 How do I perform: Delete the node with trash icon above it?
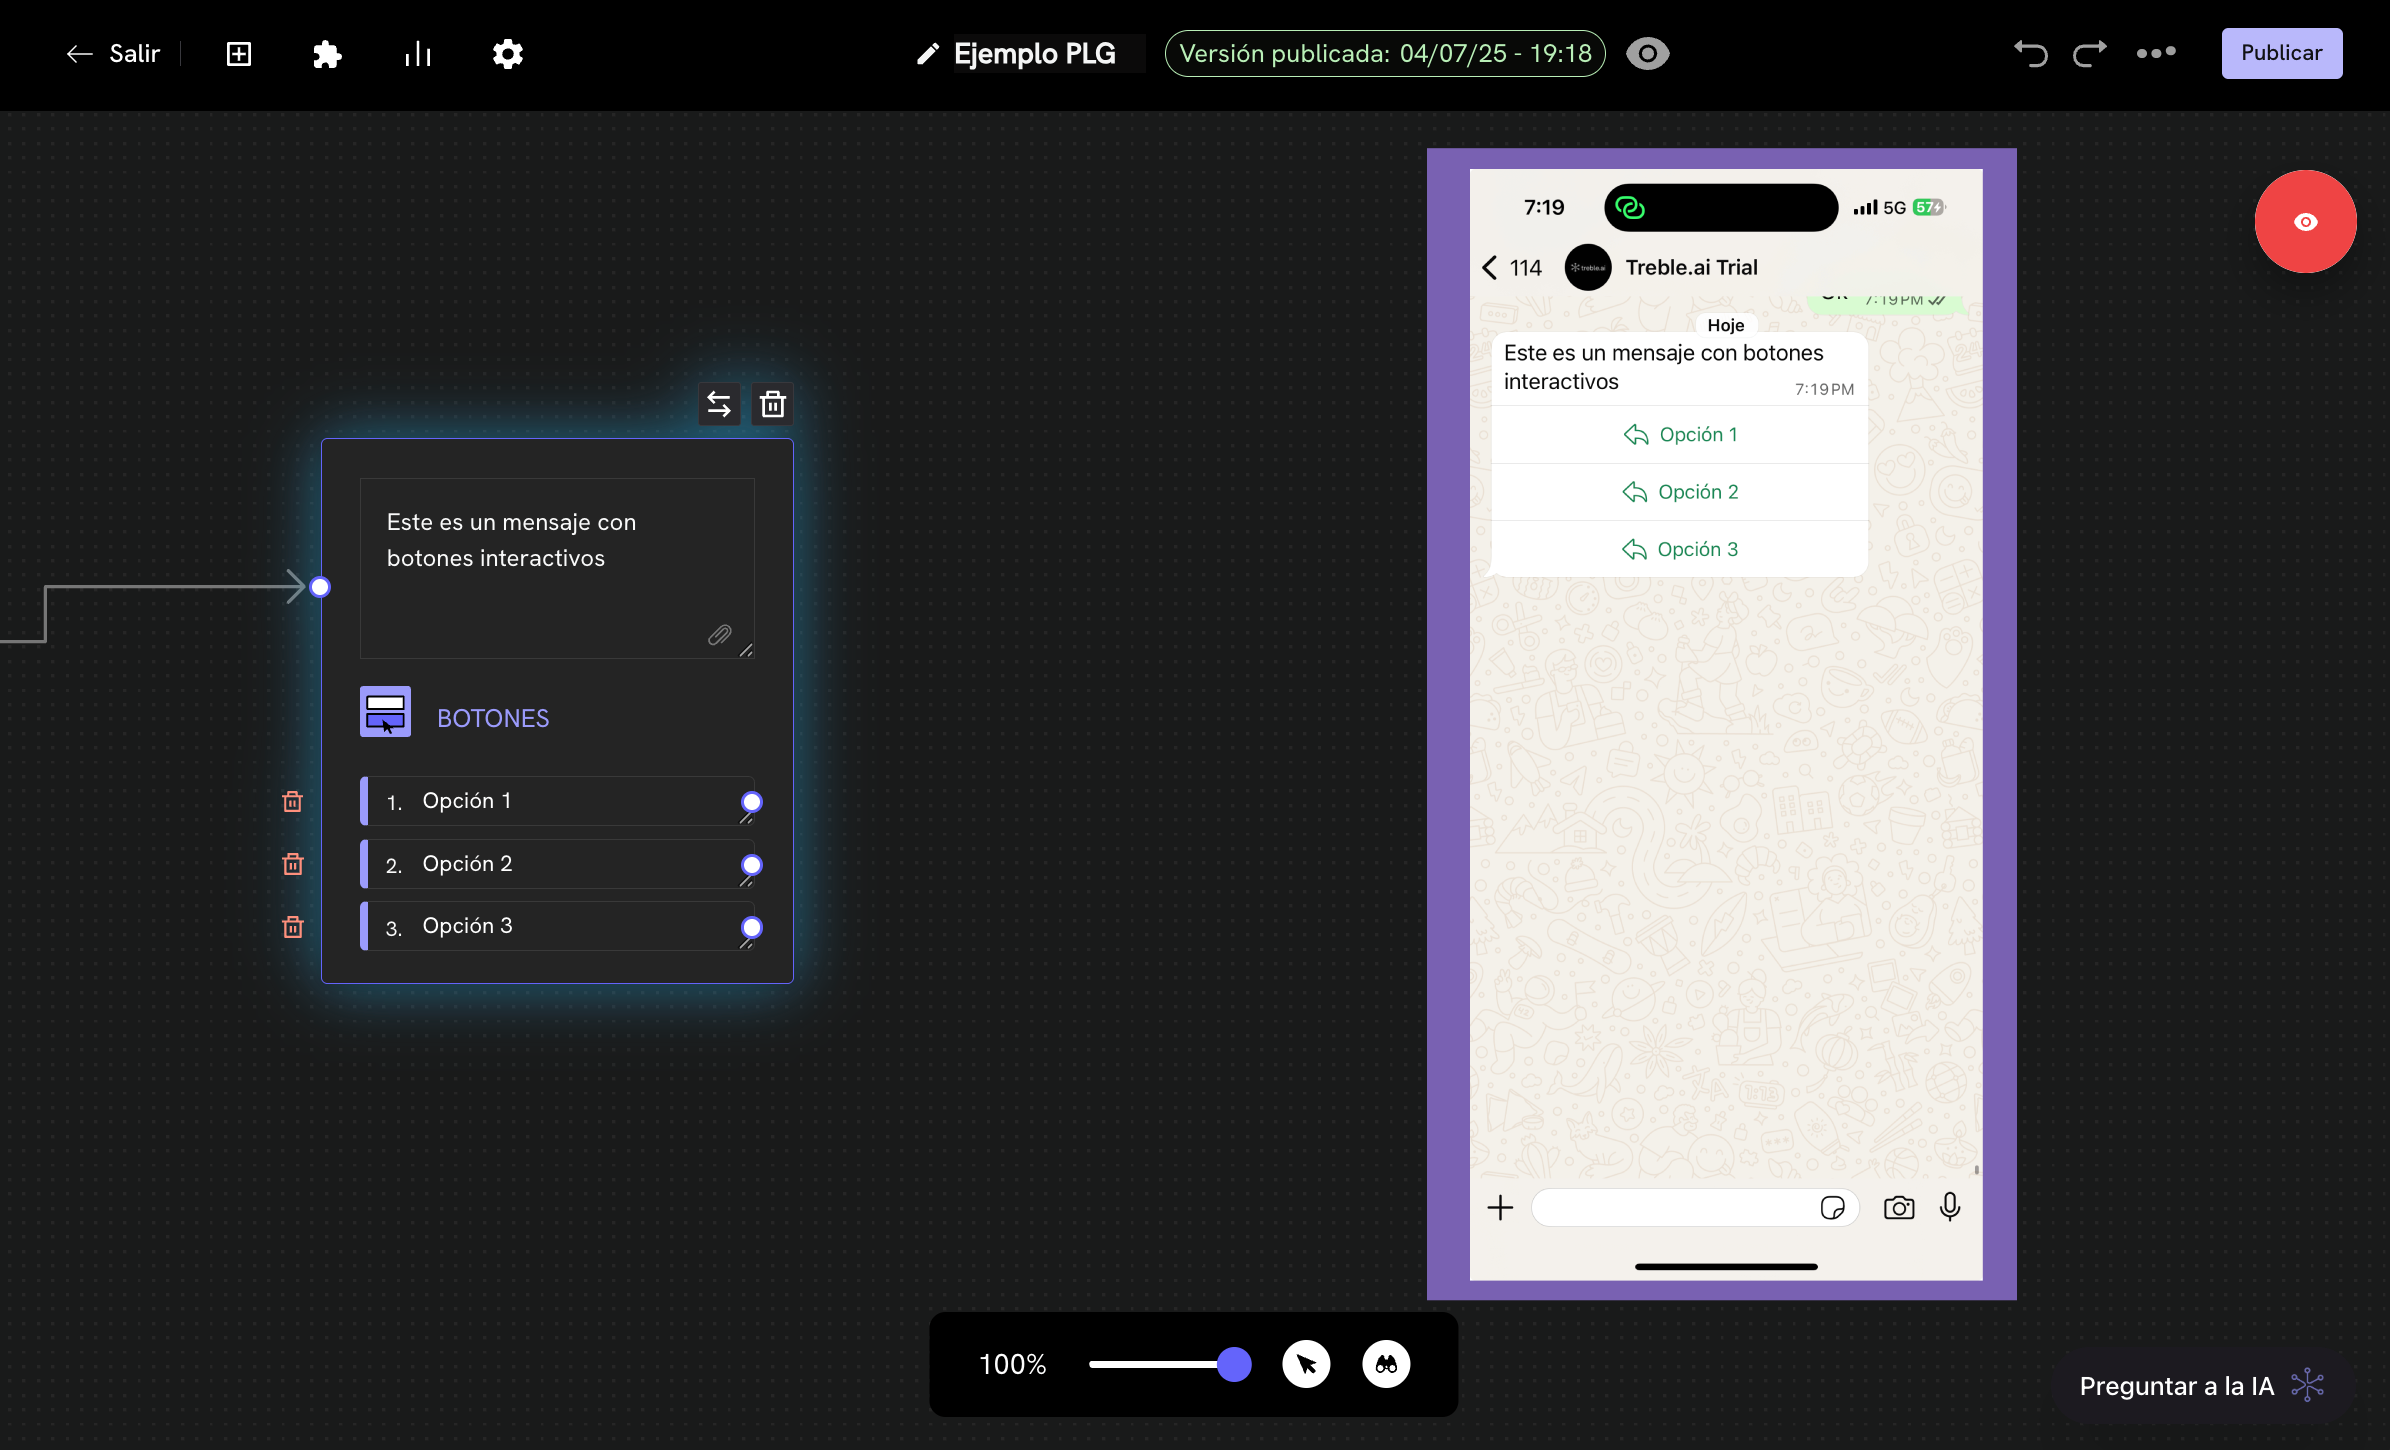click(772, 404)
